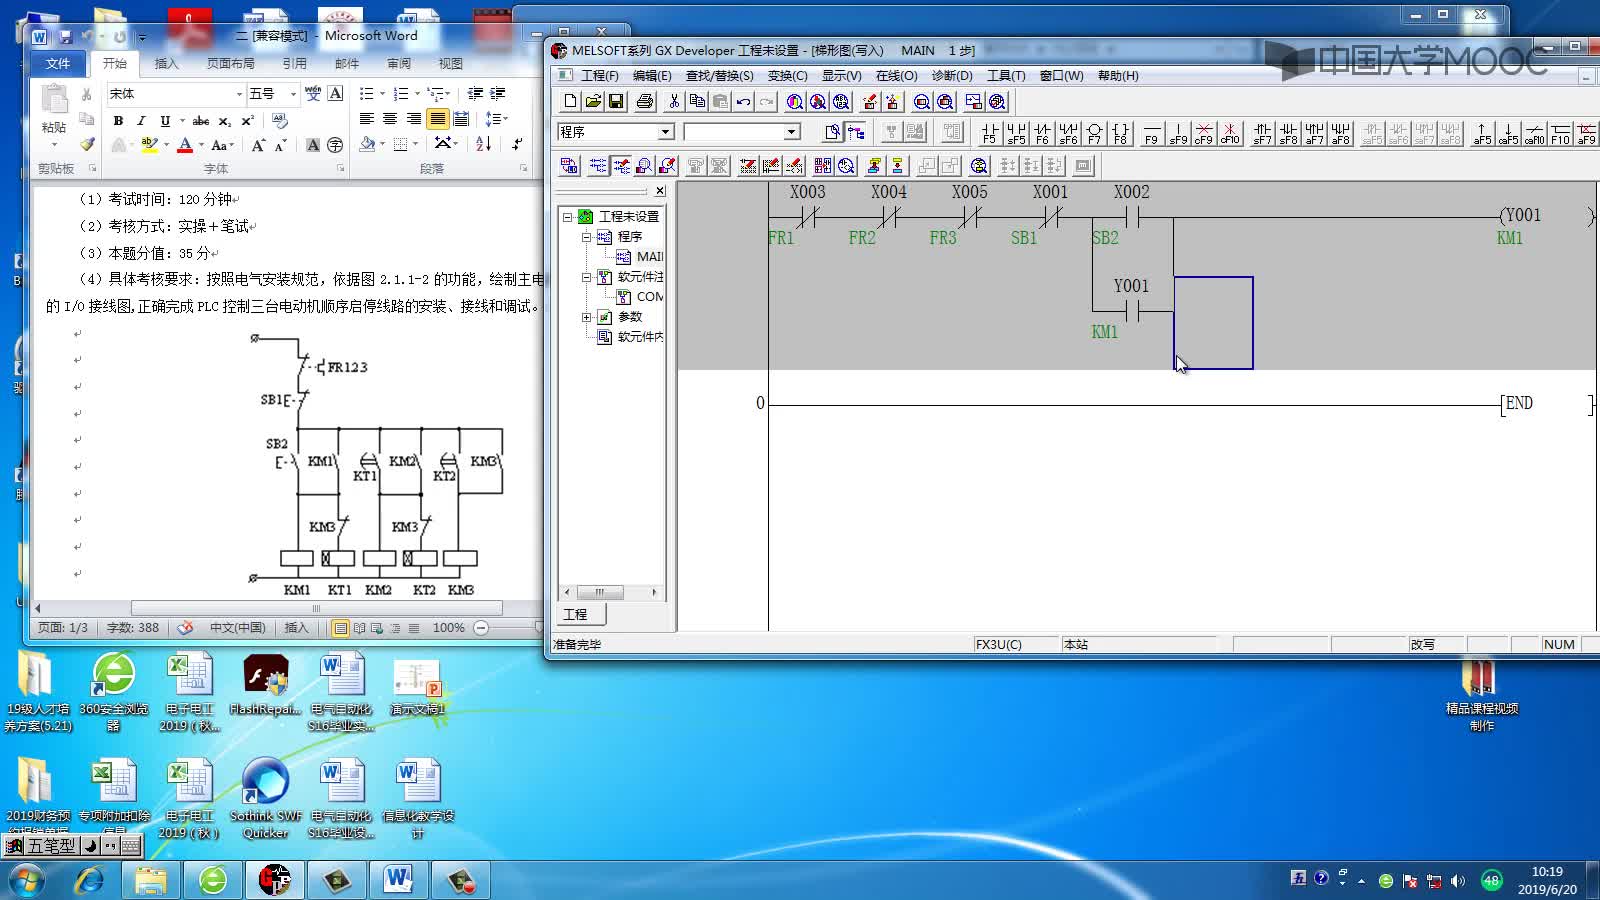Open the 五号 font size dropdown
The width and height of the screenshot is (1600, 900).
click(293, 94)
